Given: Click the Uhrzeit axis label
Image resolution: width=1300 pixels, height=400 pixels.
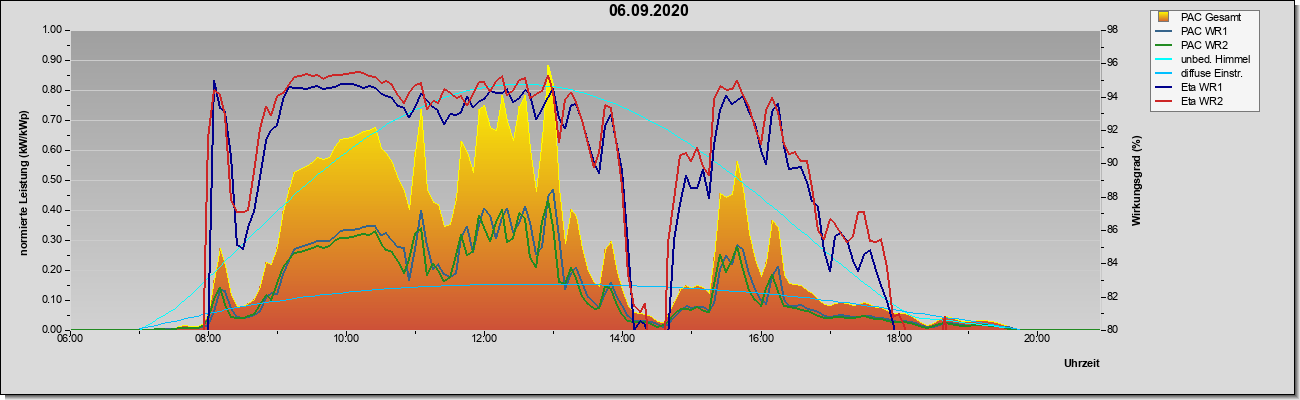Looking at the screenshot, I should 1081,363.
